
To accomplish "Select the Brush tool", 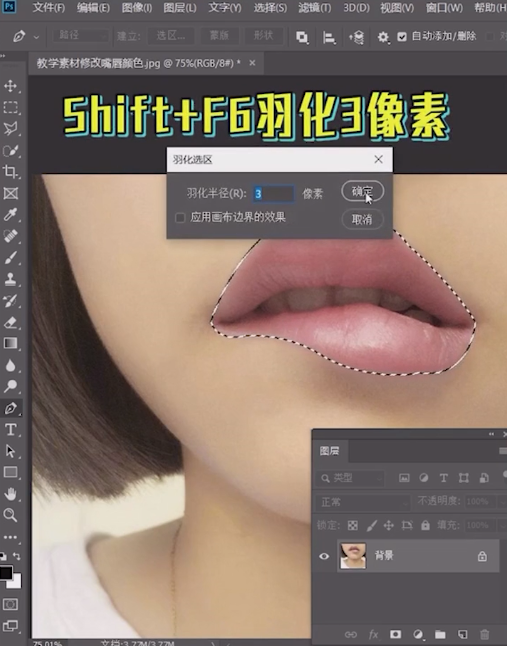I will 11,258.
